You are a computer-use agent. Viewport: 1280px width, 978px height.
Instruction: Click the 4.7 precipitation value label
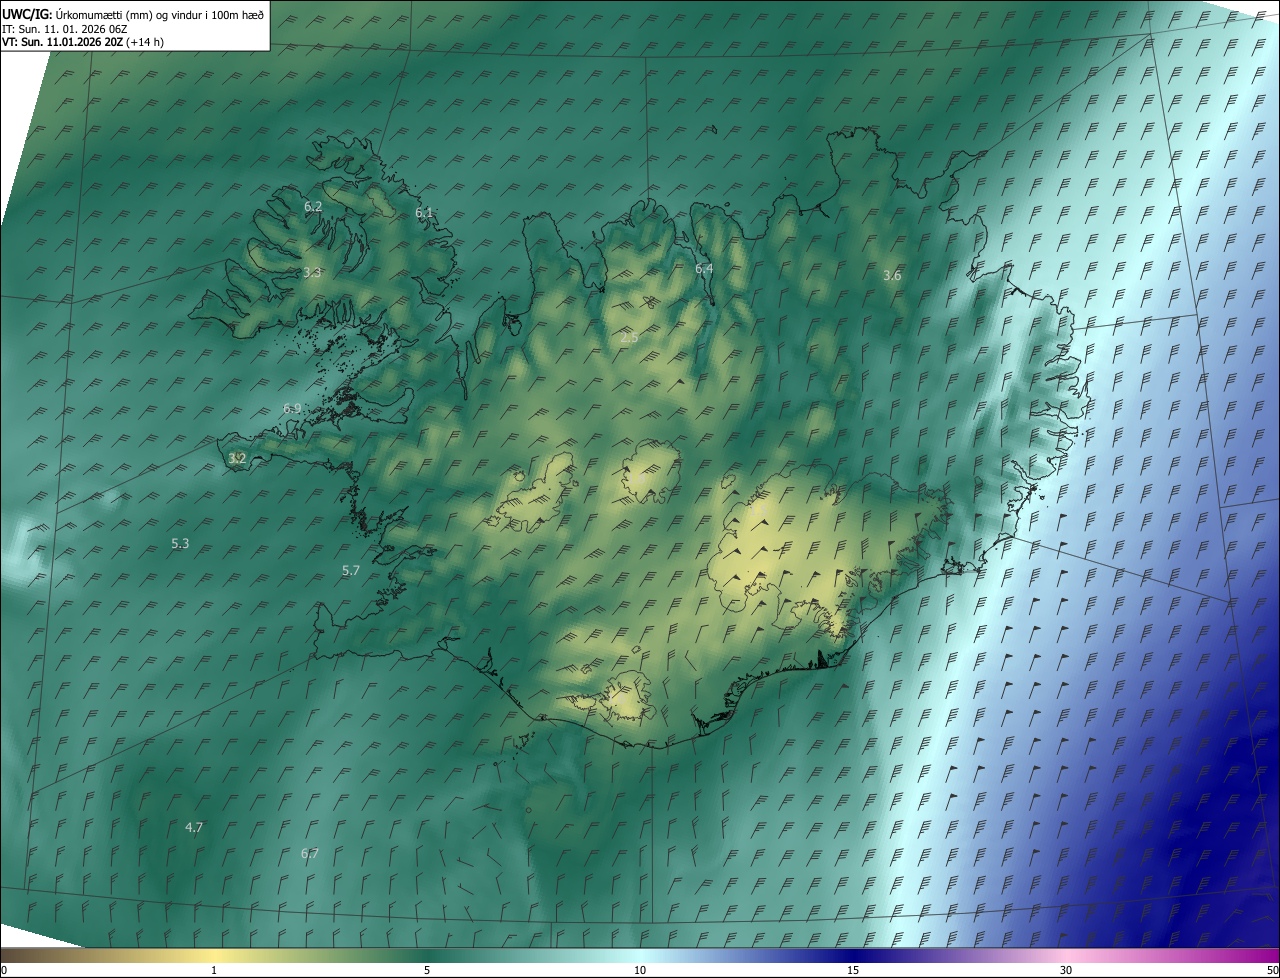click(x=194, y=828)
